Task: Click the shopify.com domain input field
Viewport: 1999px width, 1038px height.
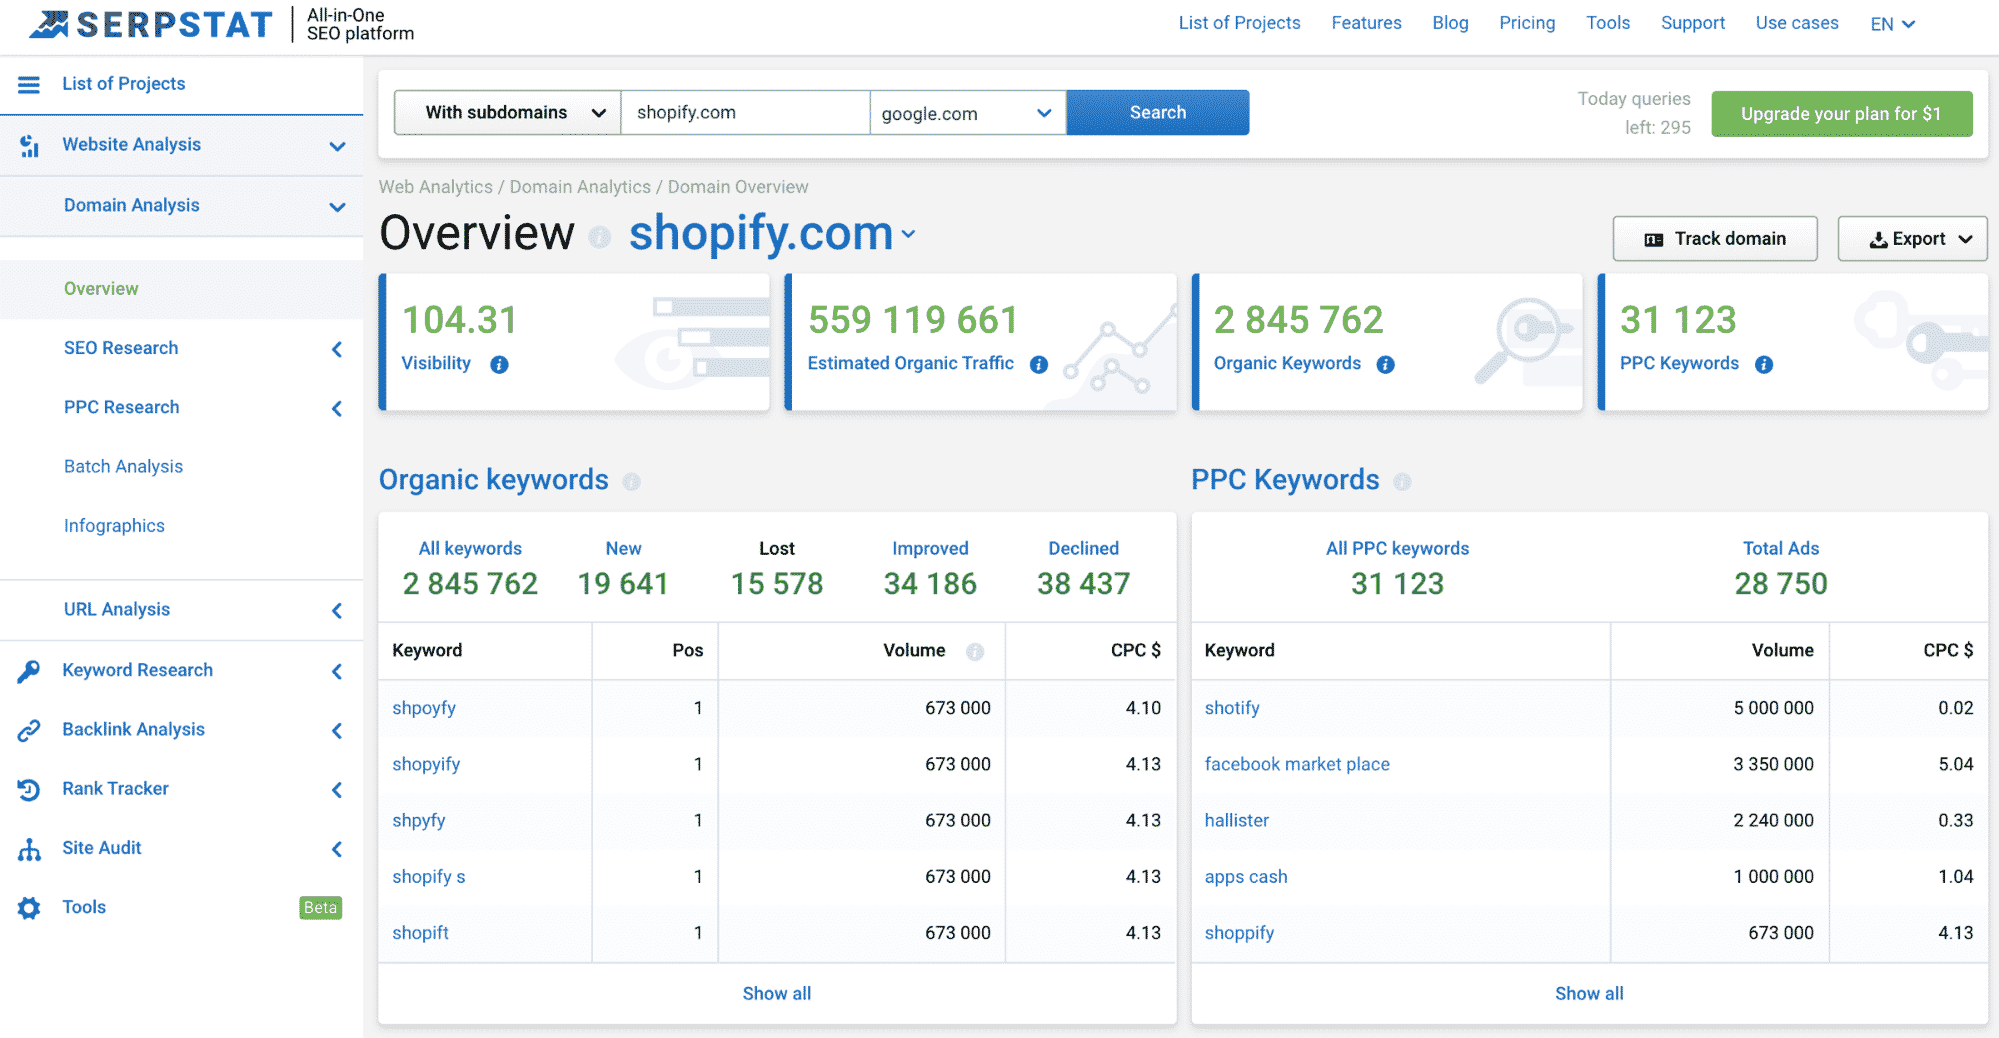Action: click(x=744, y=113)
